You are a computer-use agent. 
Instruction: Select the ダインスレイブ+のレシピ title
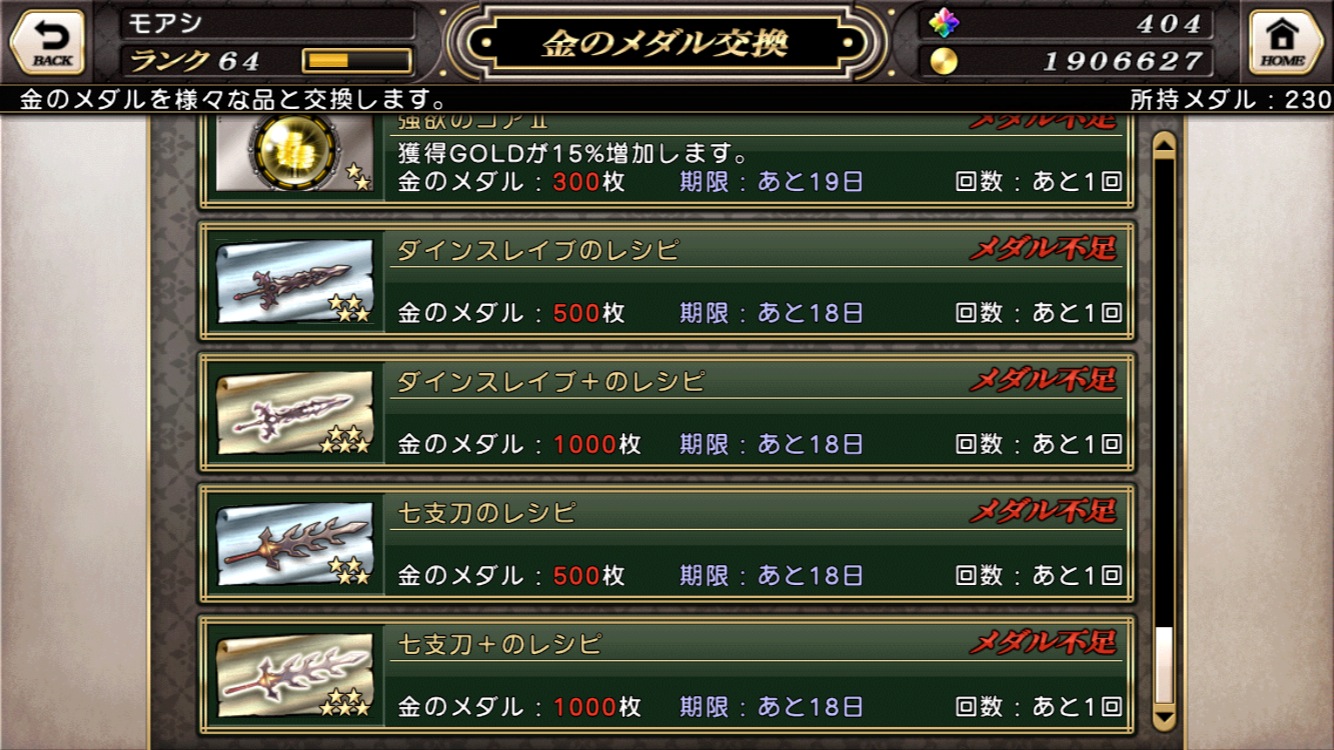point(551,381)
